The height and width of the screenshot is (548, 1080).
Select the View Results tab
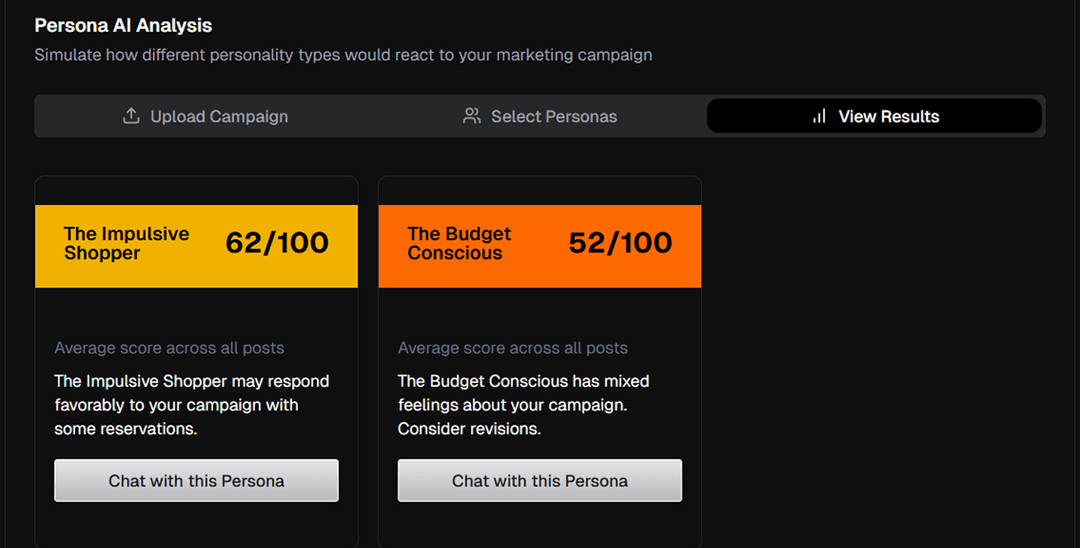(874, 116)
